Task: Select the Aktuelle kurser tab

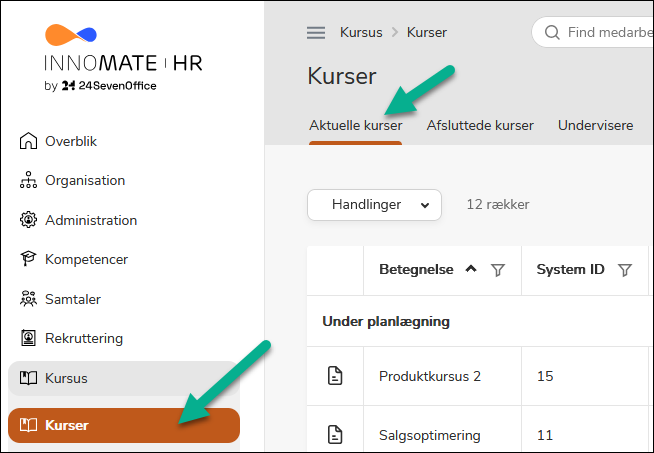Action: tap(355, 126)
